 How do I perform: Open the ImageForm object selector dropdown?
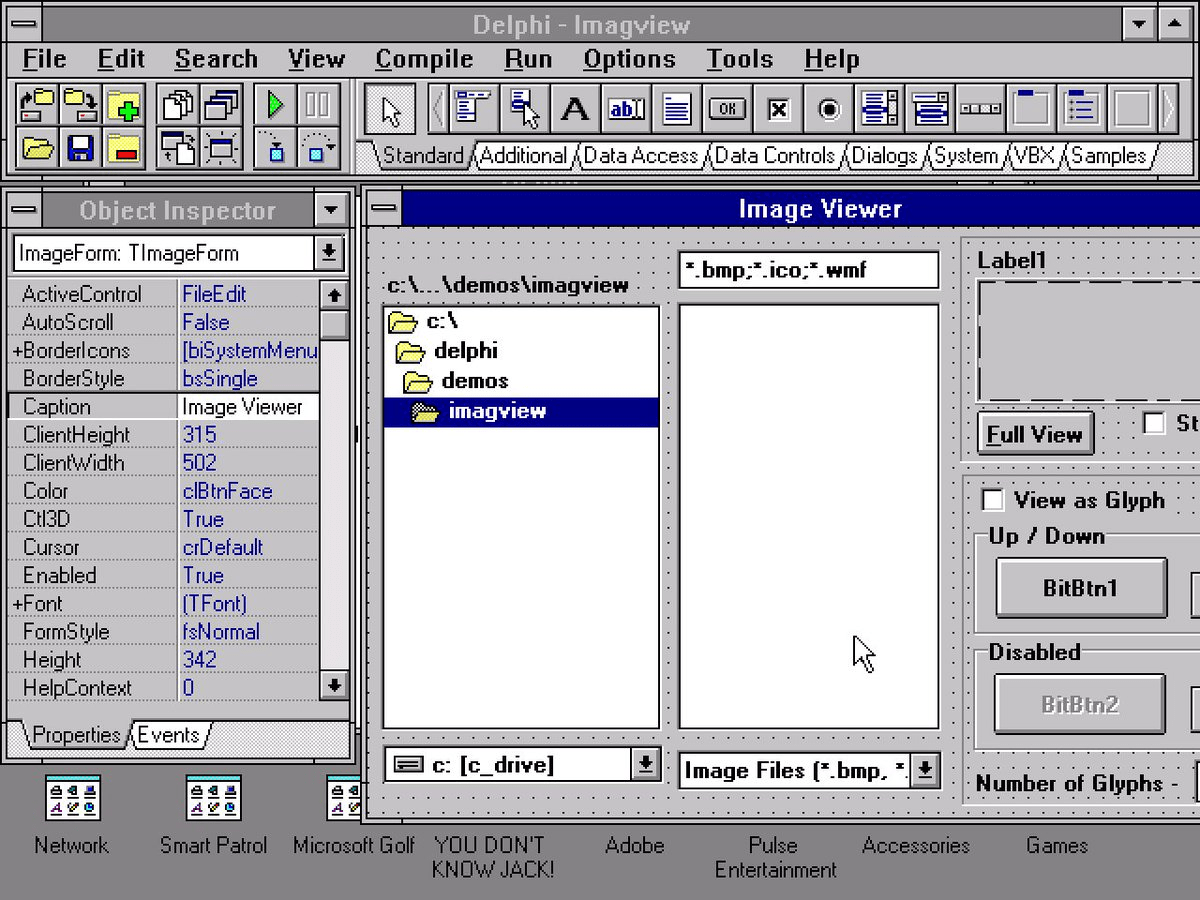click(328, 252)
